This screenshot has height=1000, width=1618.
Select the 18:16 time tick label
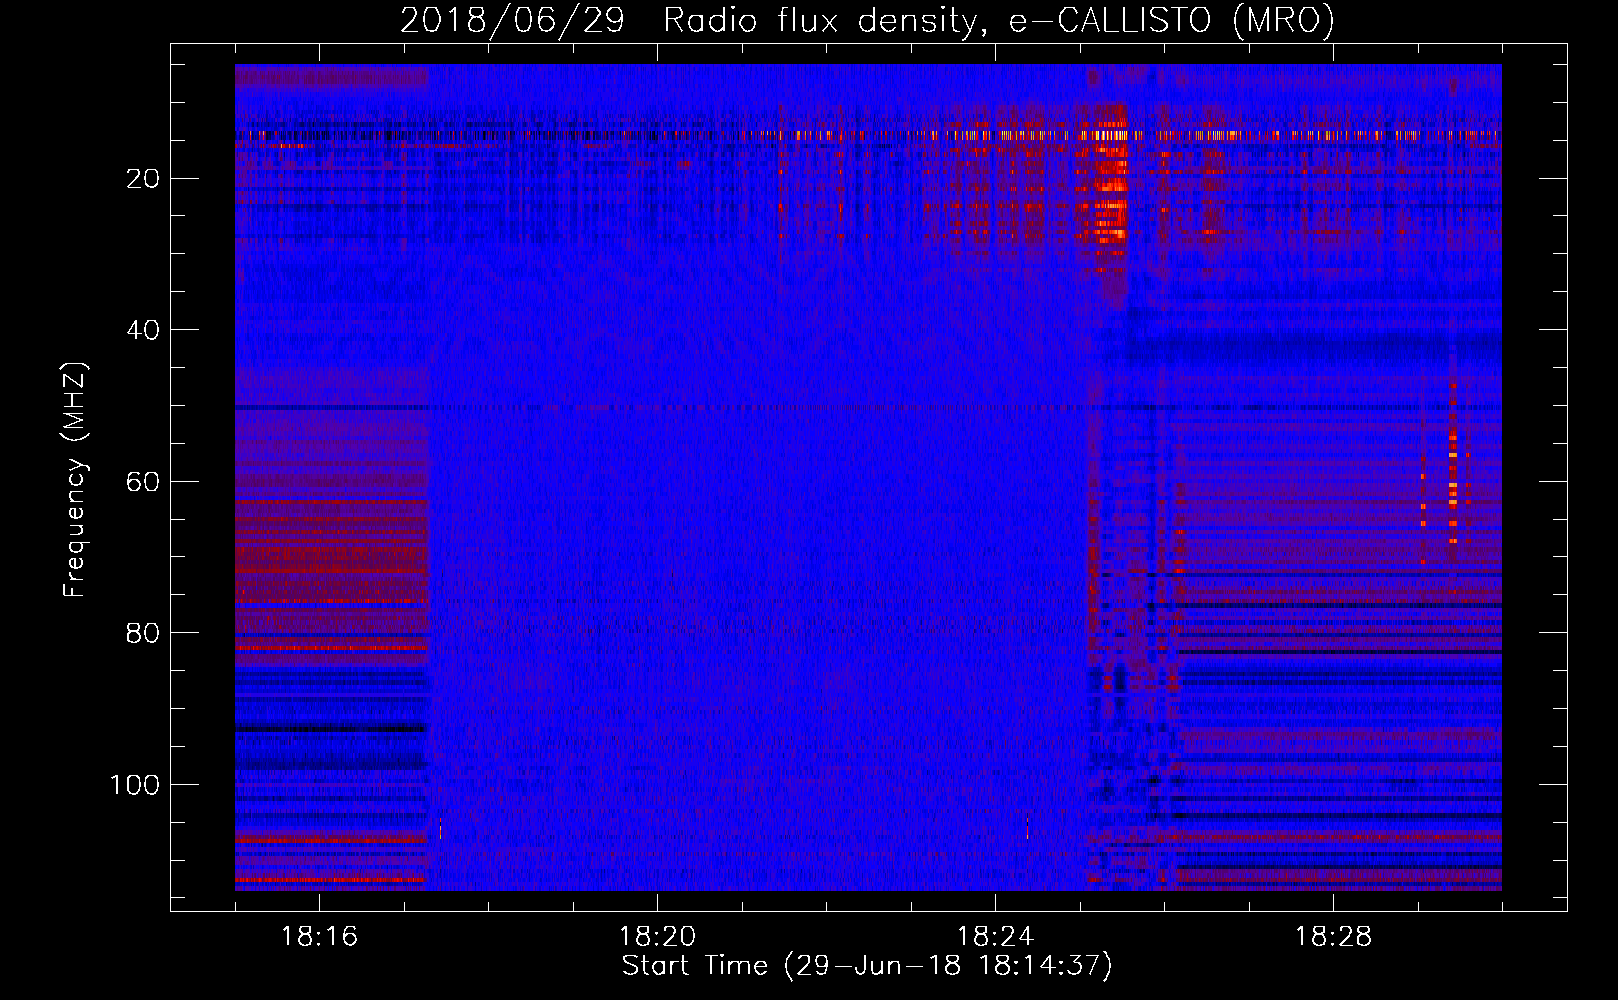coord(319,937)
